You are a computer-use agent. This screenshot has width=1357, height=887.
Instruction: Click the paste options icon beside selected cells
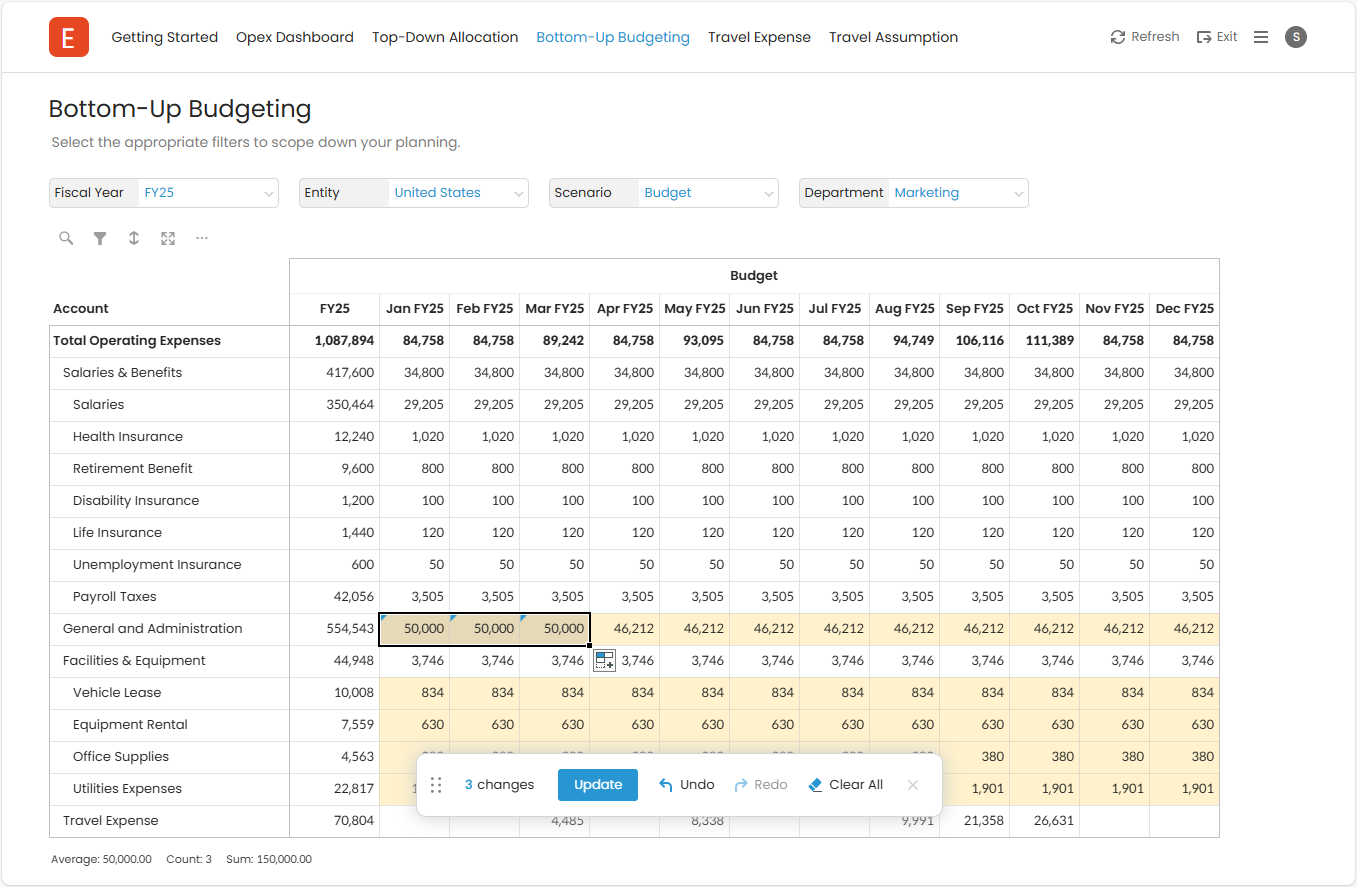click(604, 660)
